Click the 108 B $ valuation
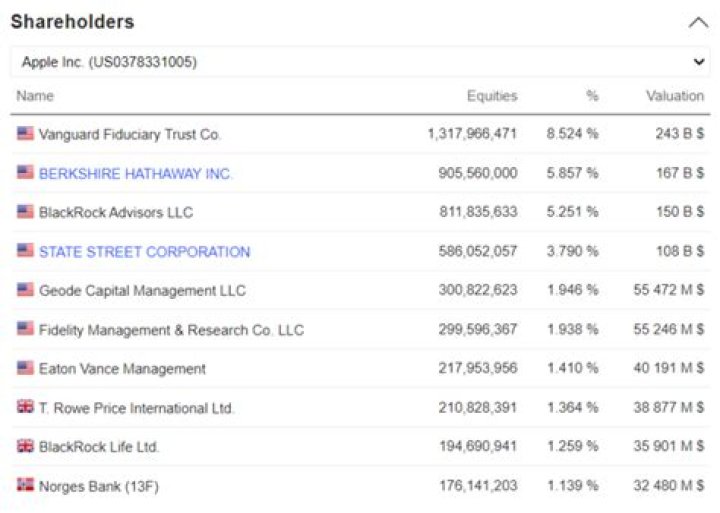 [x=680, y=251]
